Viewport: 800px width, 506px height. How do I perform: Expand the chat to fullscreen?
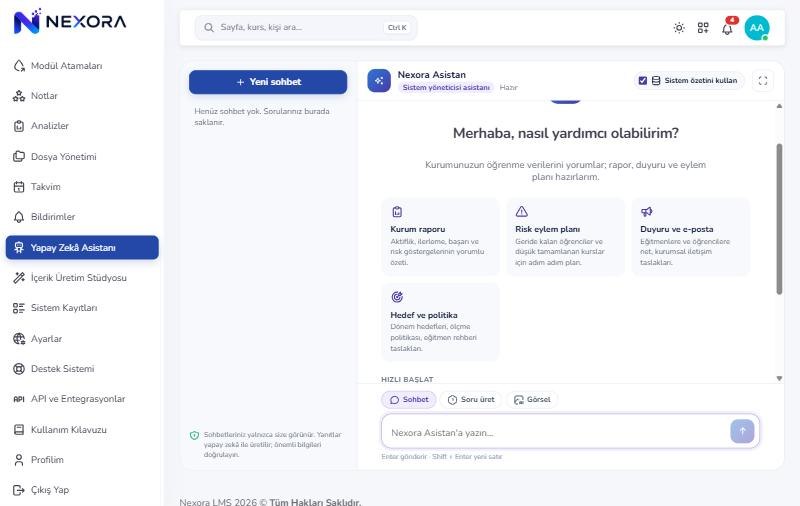point(763,81)
